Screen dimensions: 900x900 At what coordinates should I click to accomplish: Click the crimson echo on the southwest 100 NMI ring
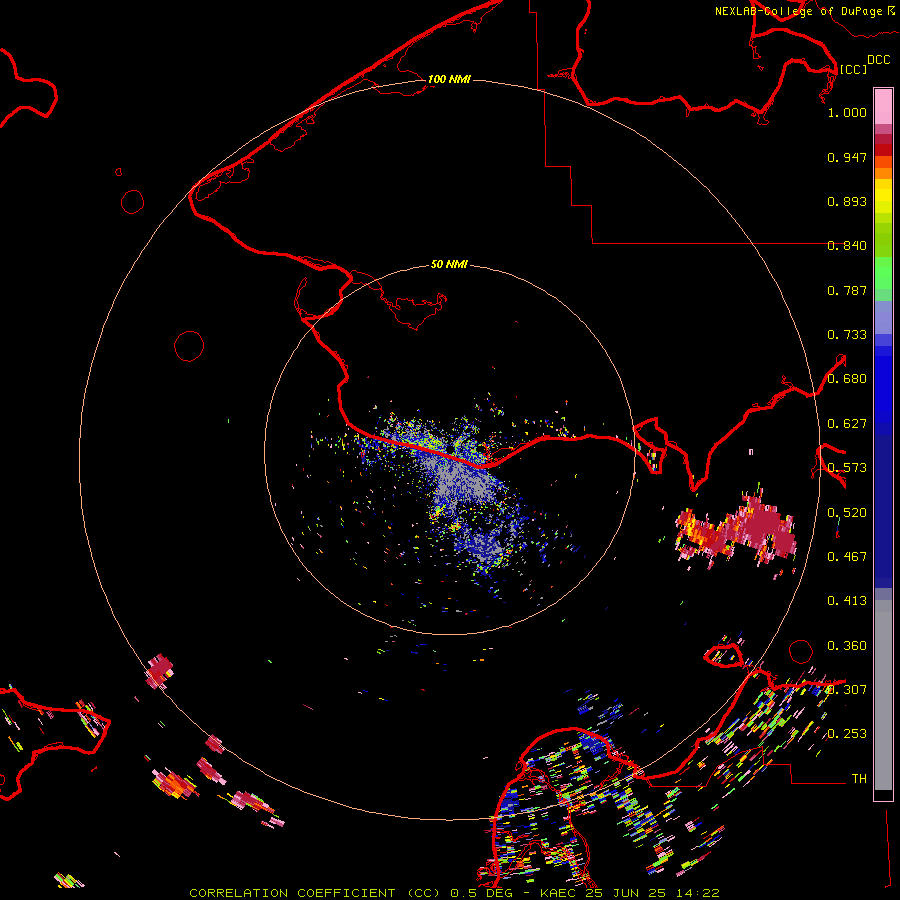[159, 671]
